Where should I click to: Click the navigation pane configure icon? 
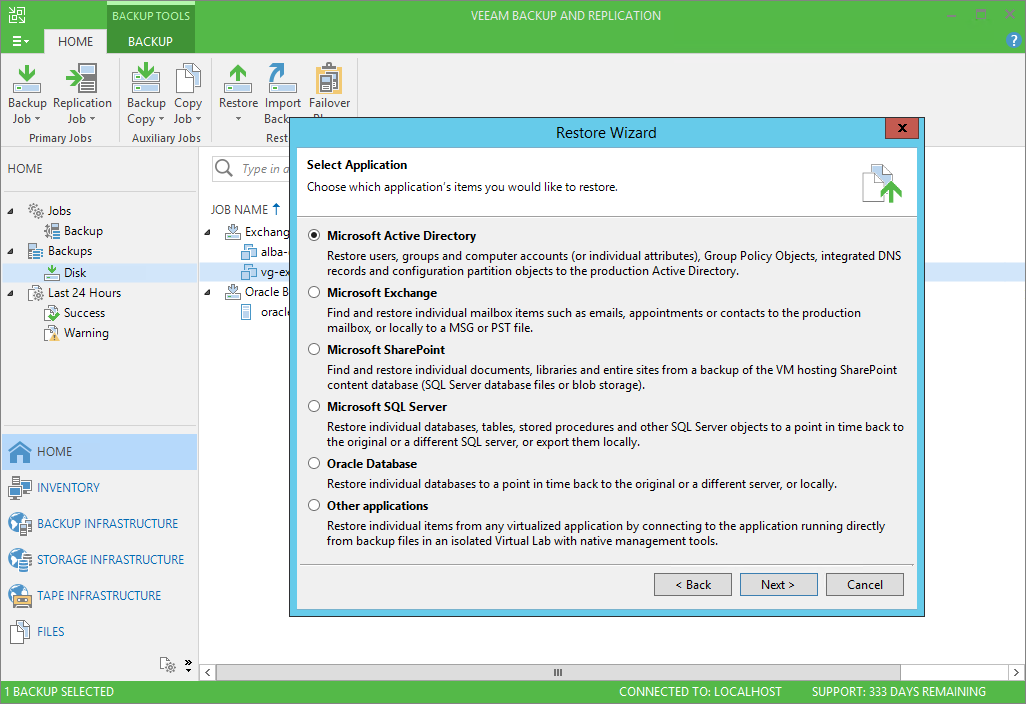(168, 665)
